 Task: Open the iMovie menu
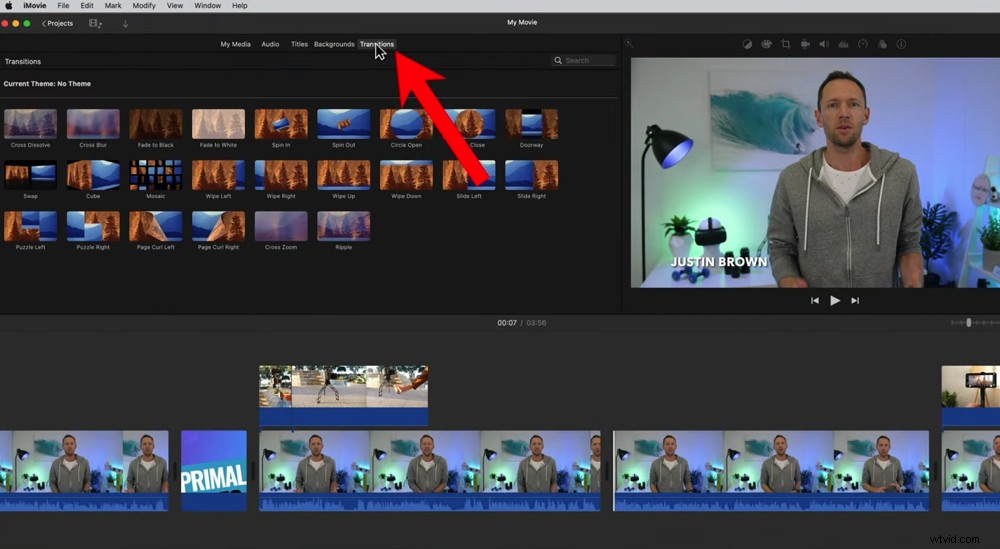tap(34, 6)
